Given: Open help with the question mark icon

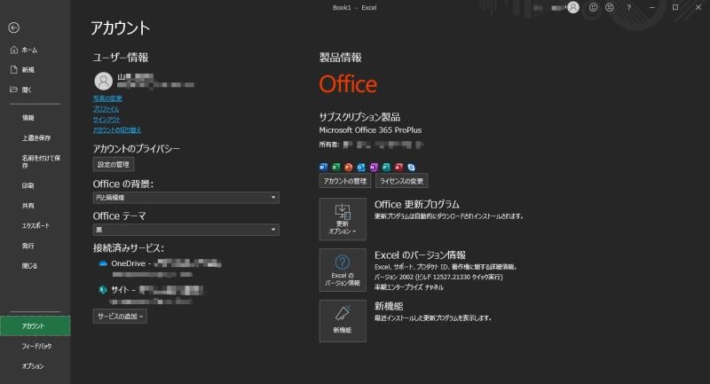Looking at the screenshot, I should tap(629, 7).
